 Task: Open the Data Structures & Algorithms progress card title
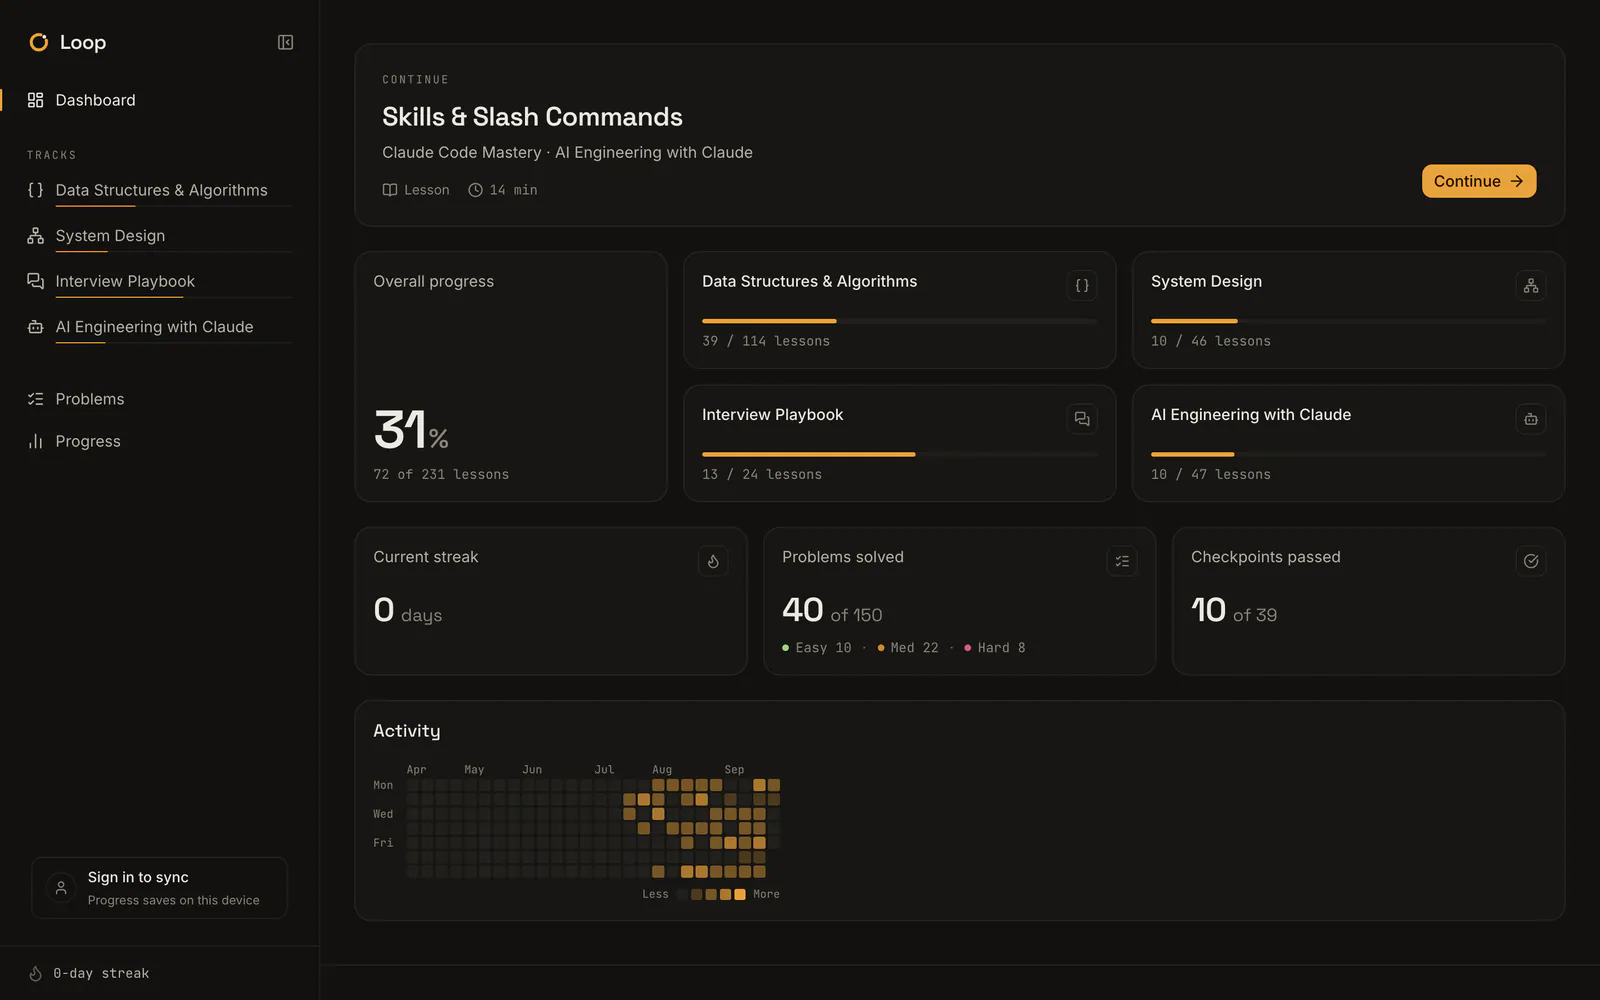(x=809, y=282)
